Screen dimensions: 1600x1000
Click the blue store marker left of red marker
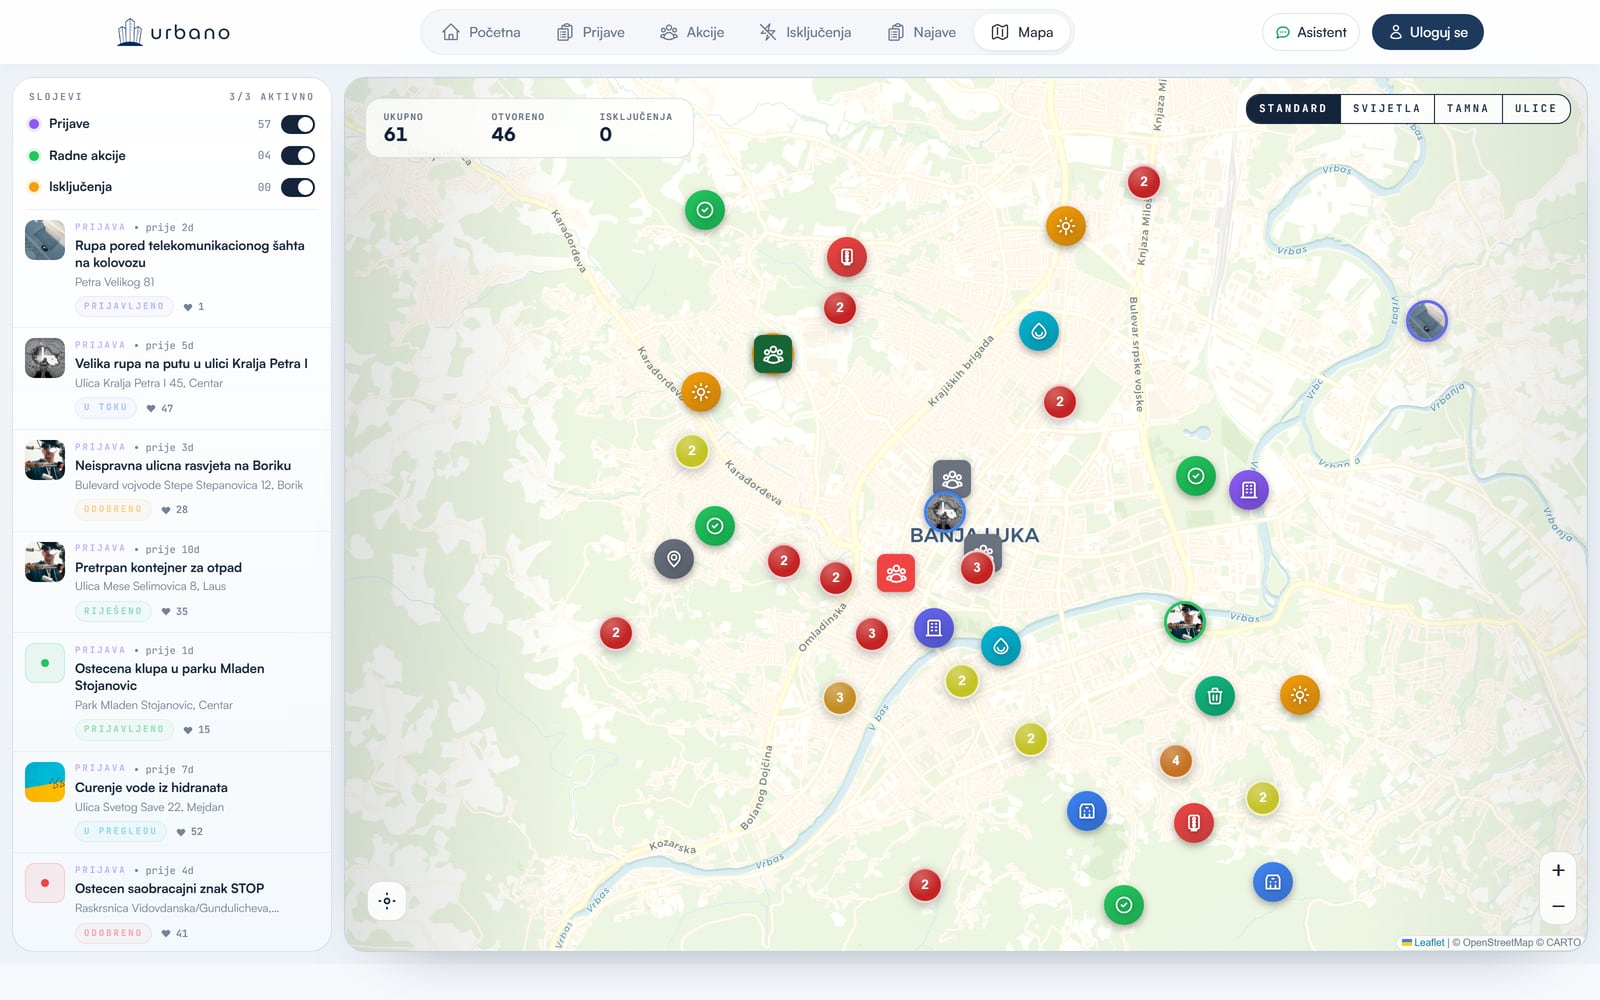[1087, 811]
